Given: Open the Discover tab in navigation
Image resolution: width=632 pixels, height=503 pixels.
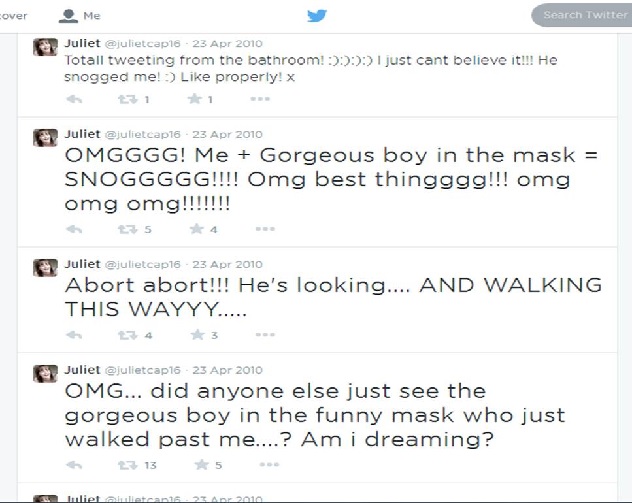Looking at the screenshot, I should (14, 16).
